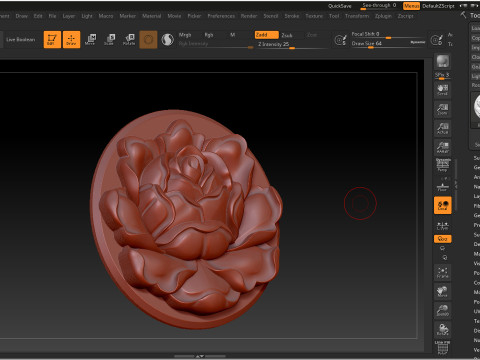Click the QuickSave button
Viewport: 480px width, 360px height.
[340, 6]
